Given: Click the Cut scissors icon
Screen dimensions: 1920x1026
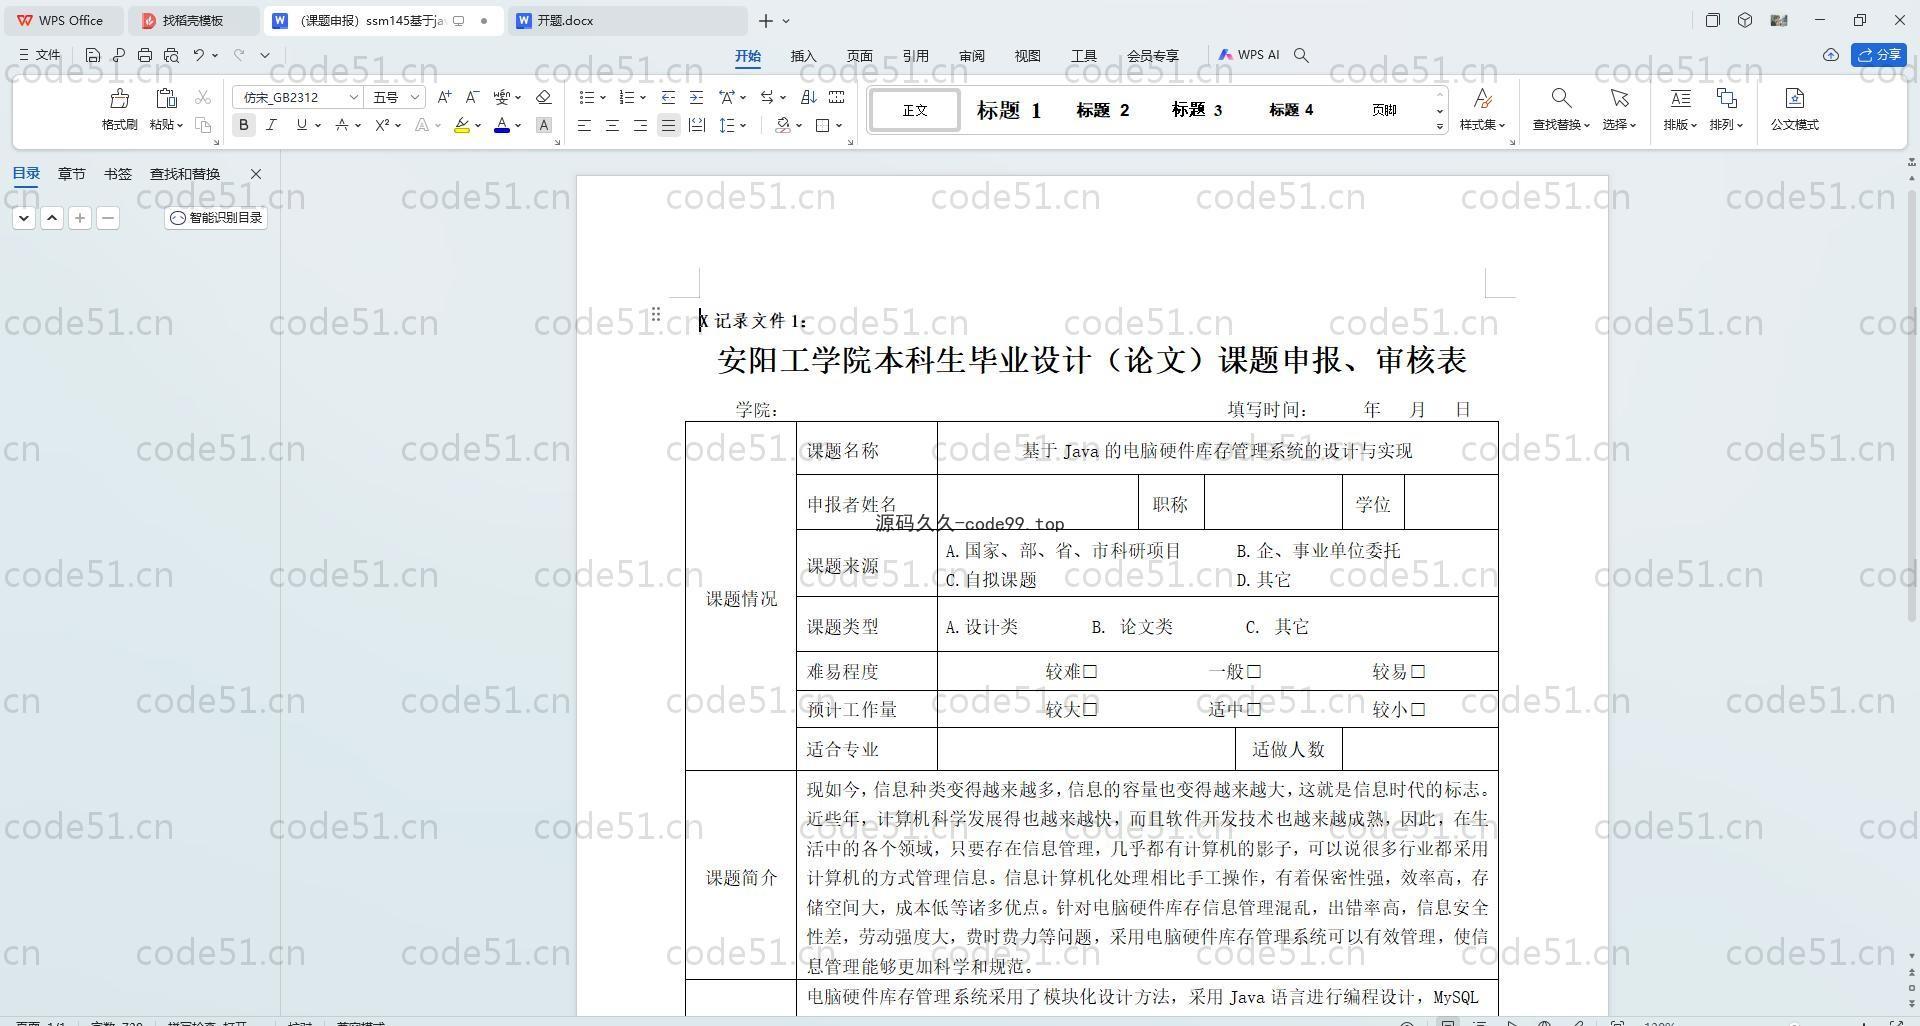Looking at the screenshot, I should pos(203,97).
